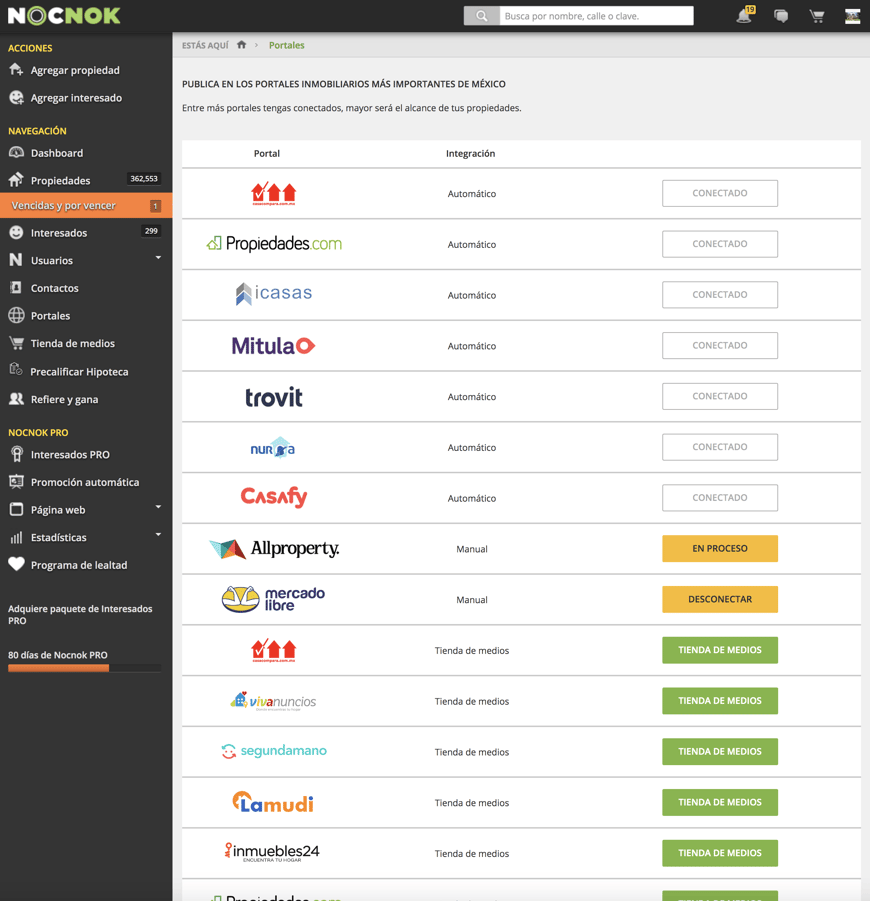870x901 pixels.
Task: Click the Tienda de medios cart icon
Action: coord(16,343)
